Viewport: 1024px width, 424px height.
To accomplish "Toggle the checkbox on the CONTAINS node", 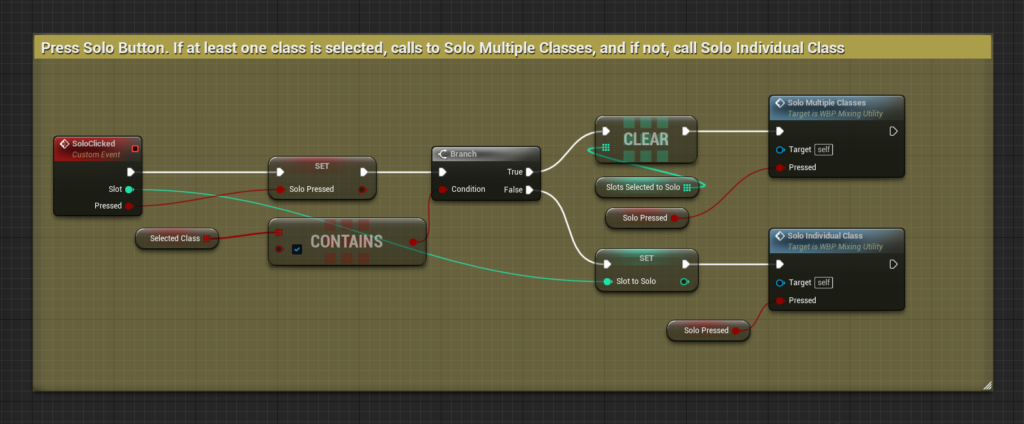I will click(x=296, y=249).
